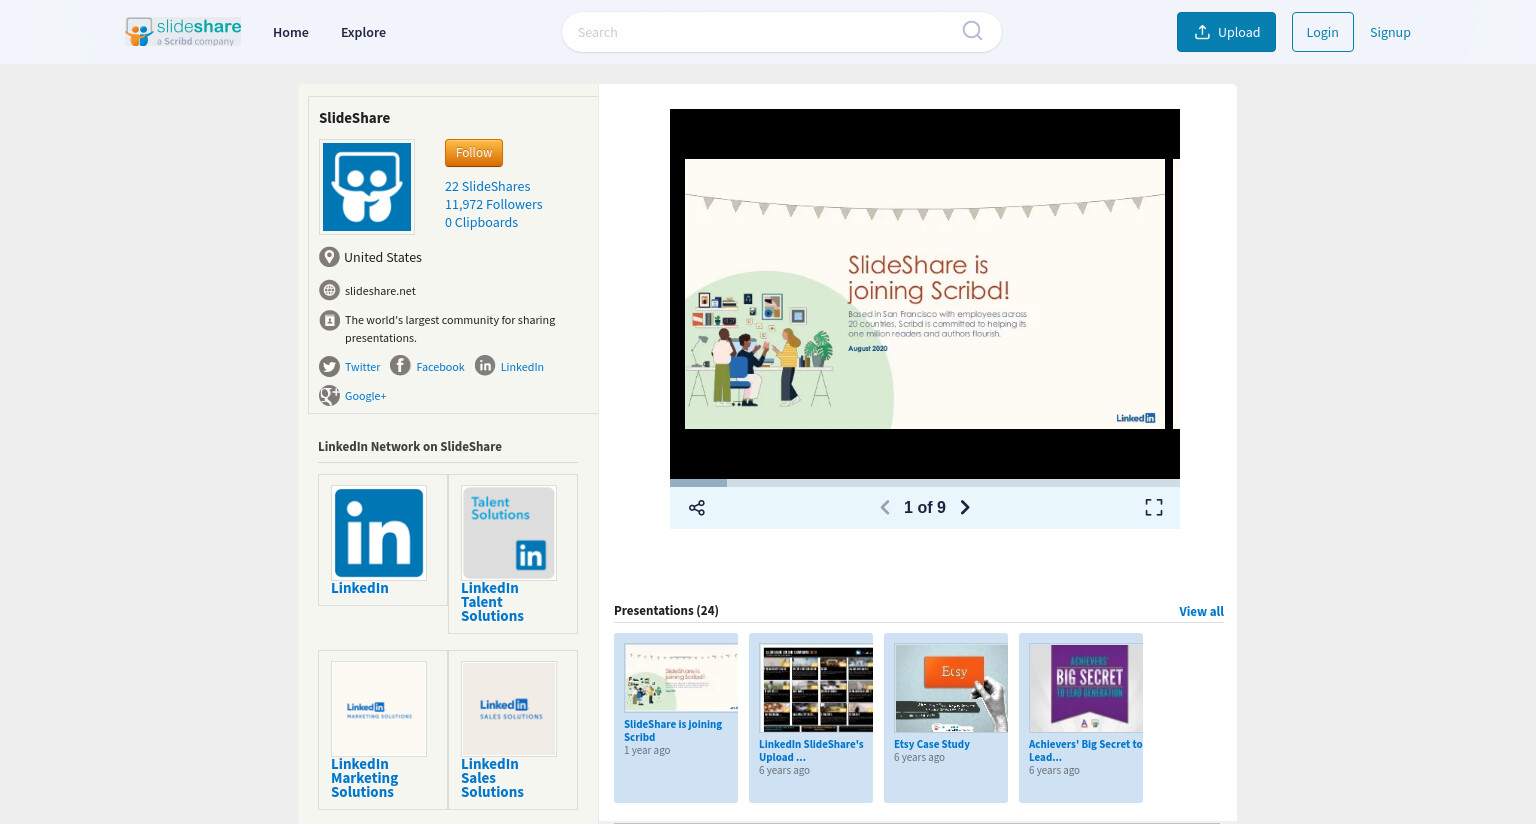Open the Home menu item

click(291, 32)
